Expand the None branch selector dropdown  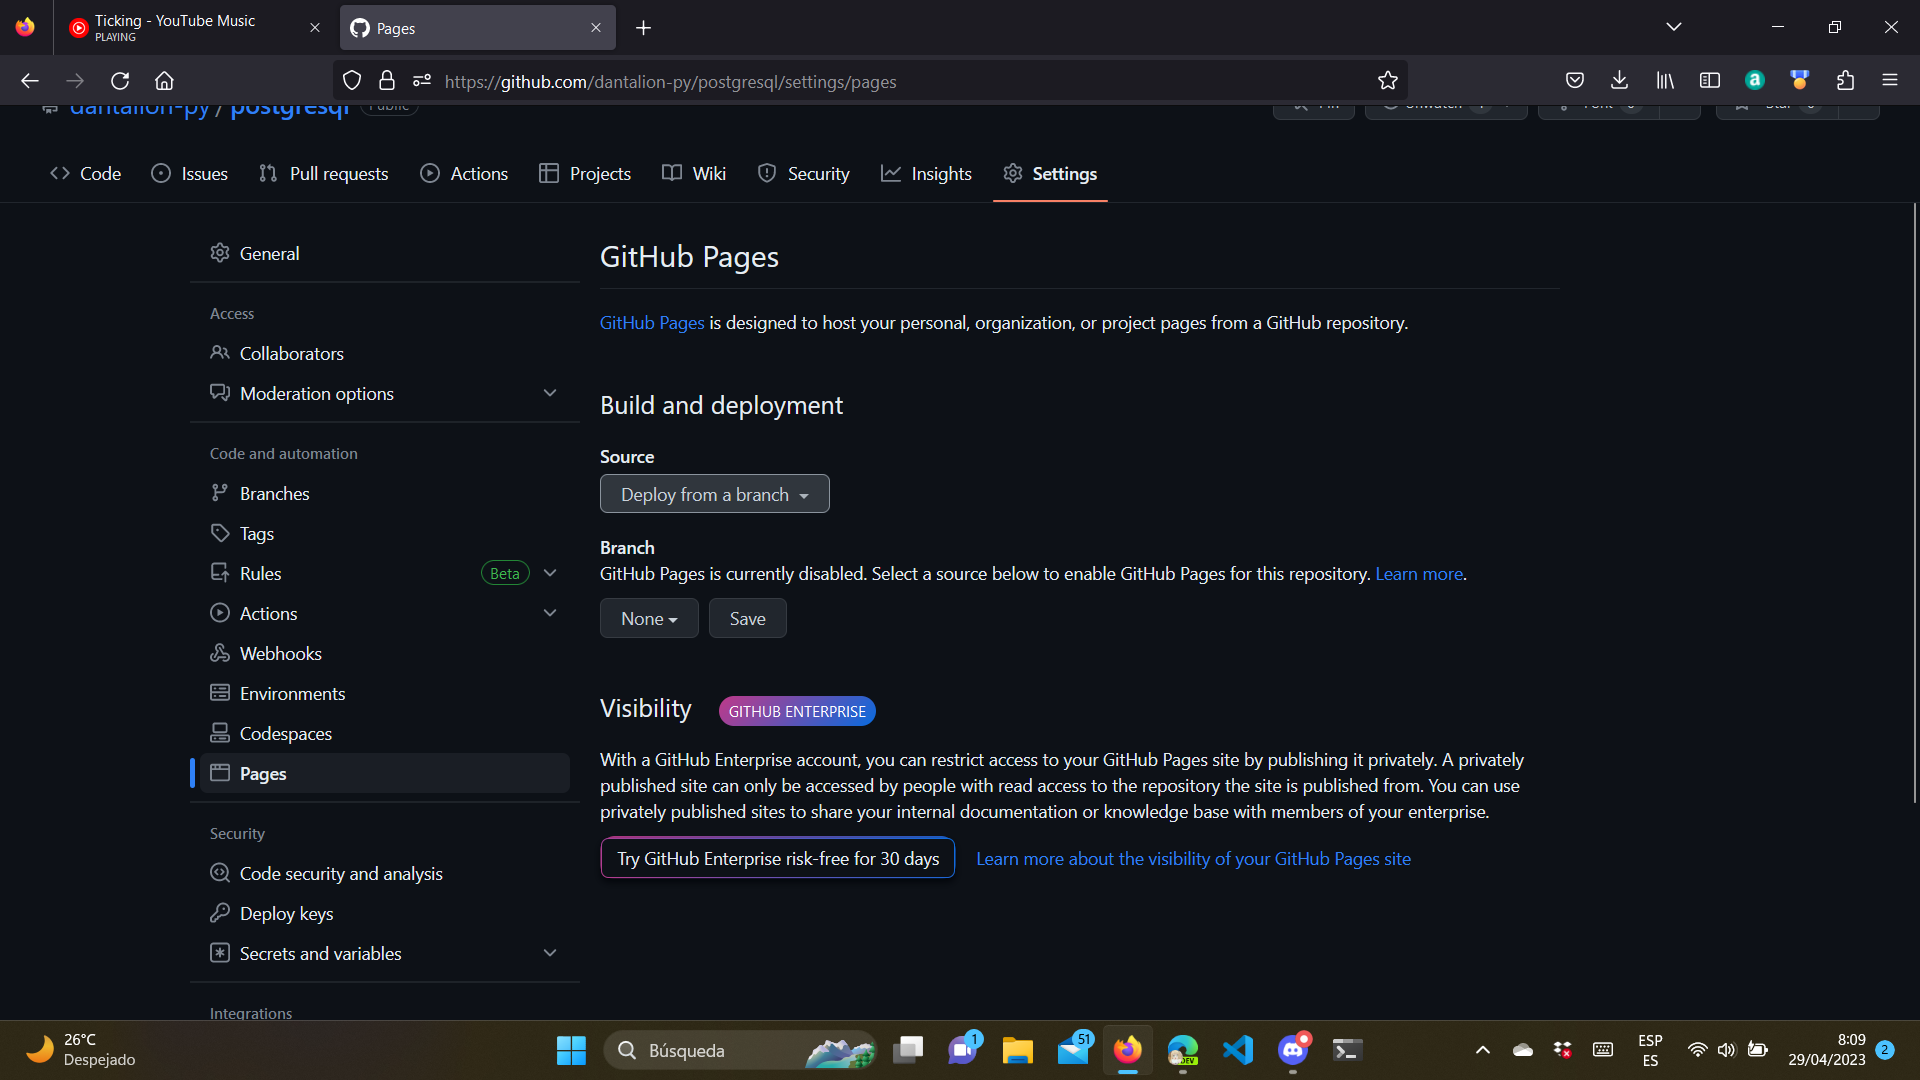[649, 617]
